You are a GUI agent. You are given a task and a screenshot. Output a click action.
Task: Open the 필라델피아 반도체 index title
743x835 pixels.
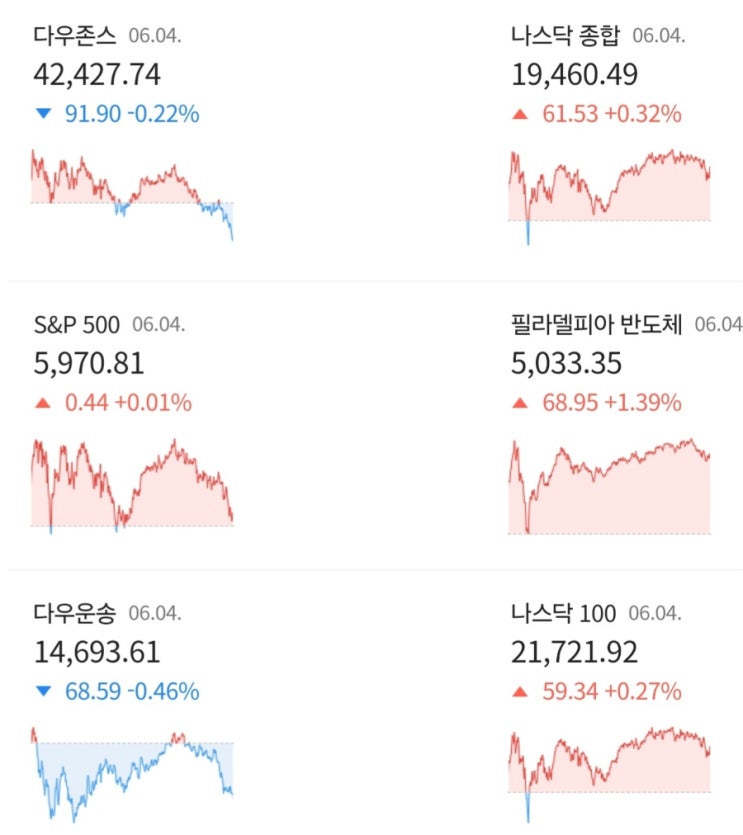596,325
